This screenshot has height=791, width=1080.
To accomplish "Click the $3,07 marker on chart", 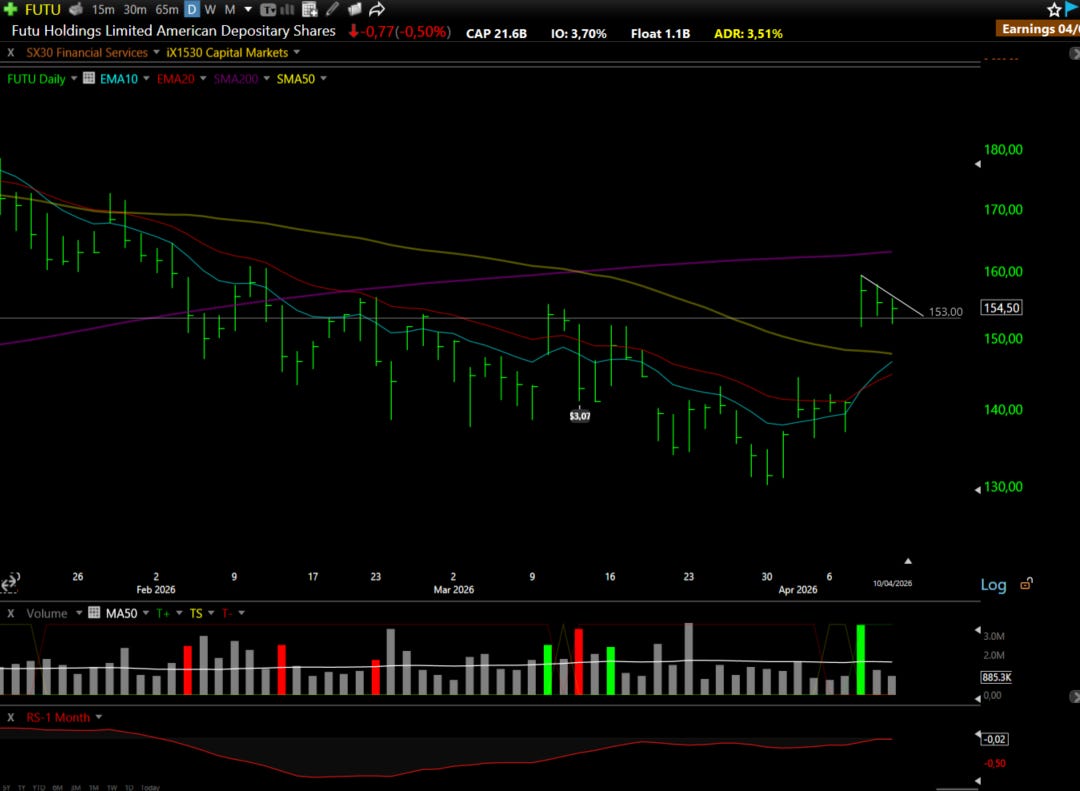I will click(580, 415).
